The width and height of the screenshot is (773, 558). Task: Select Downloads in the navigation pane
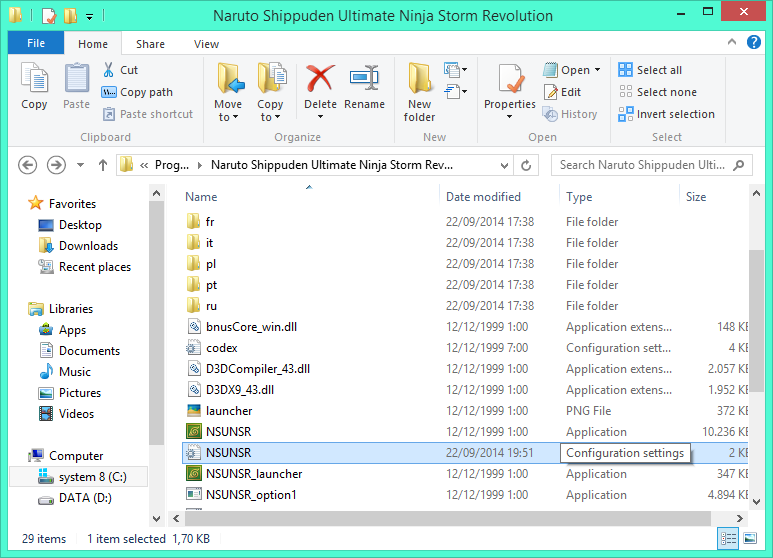pos(78,245)
